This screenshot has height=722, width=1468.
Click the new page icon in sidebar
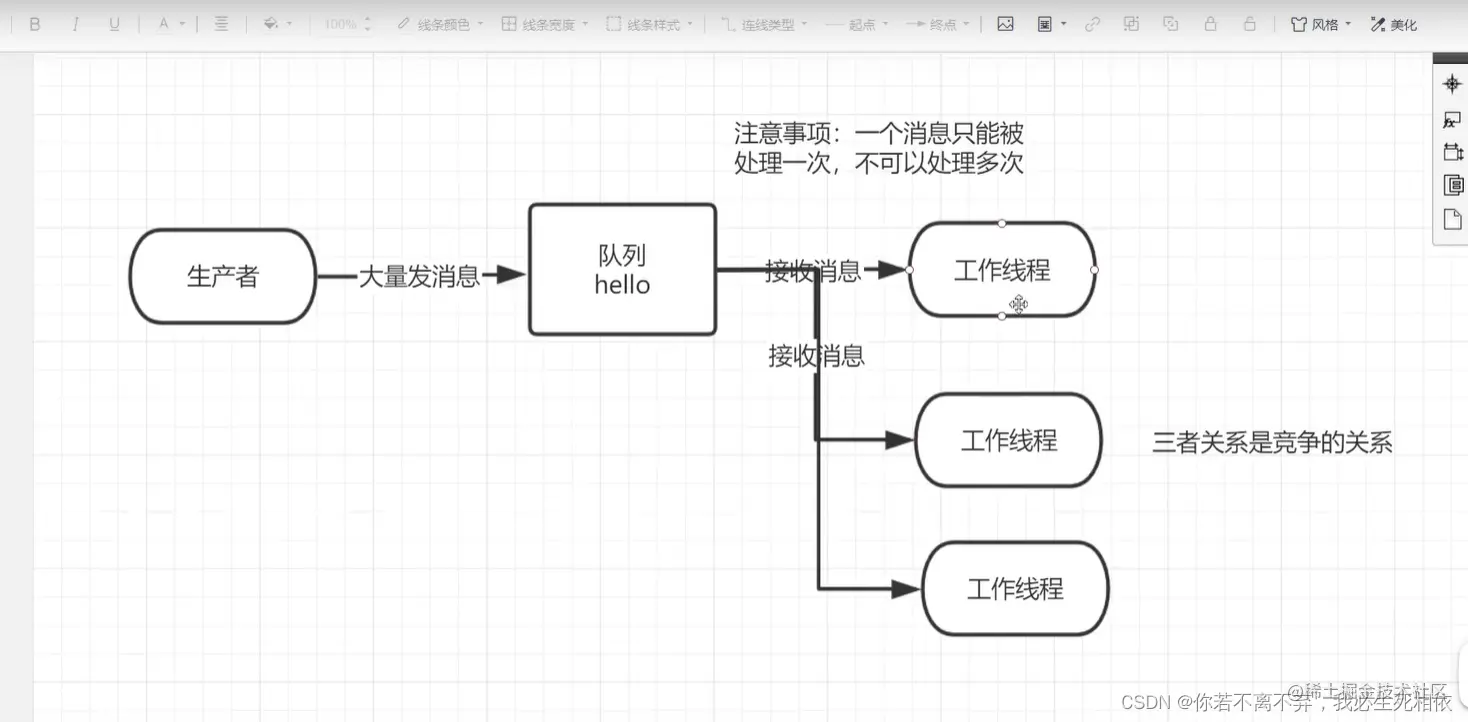1452,218
